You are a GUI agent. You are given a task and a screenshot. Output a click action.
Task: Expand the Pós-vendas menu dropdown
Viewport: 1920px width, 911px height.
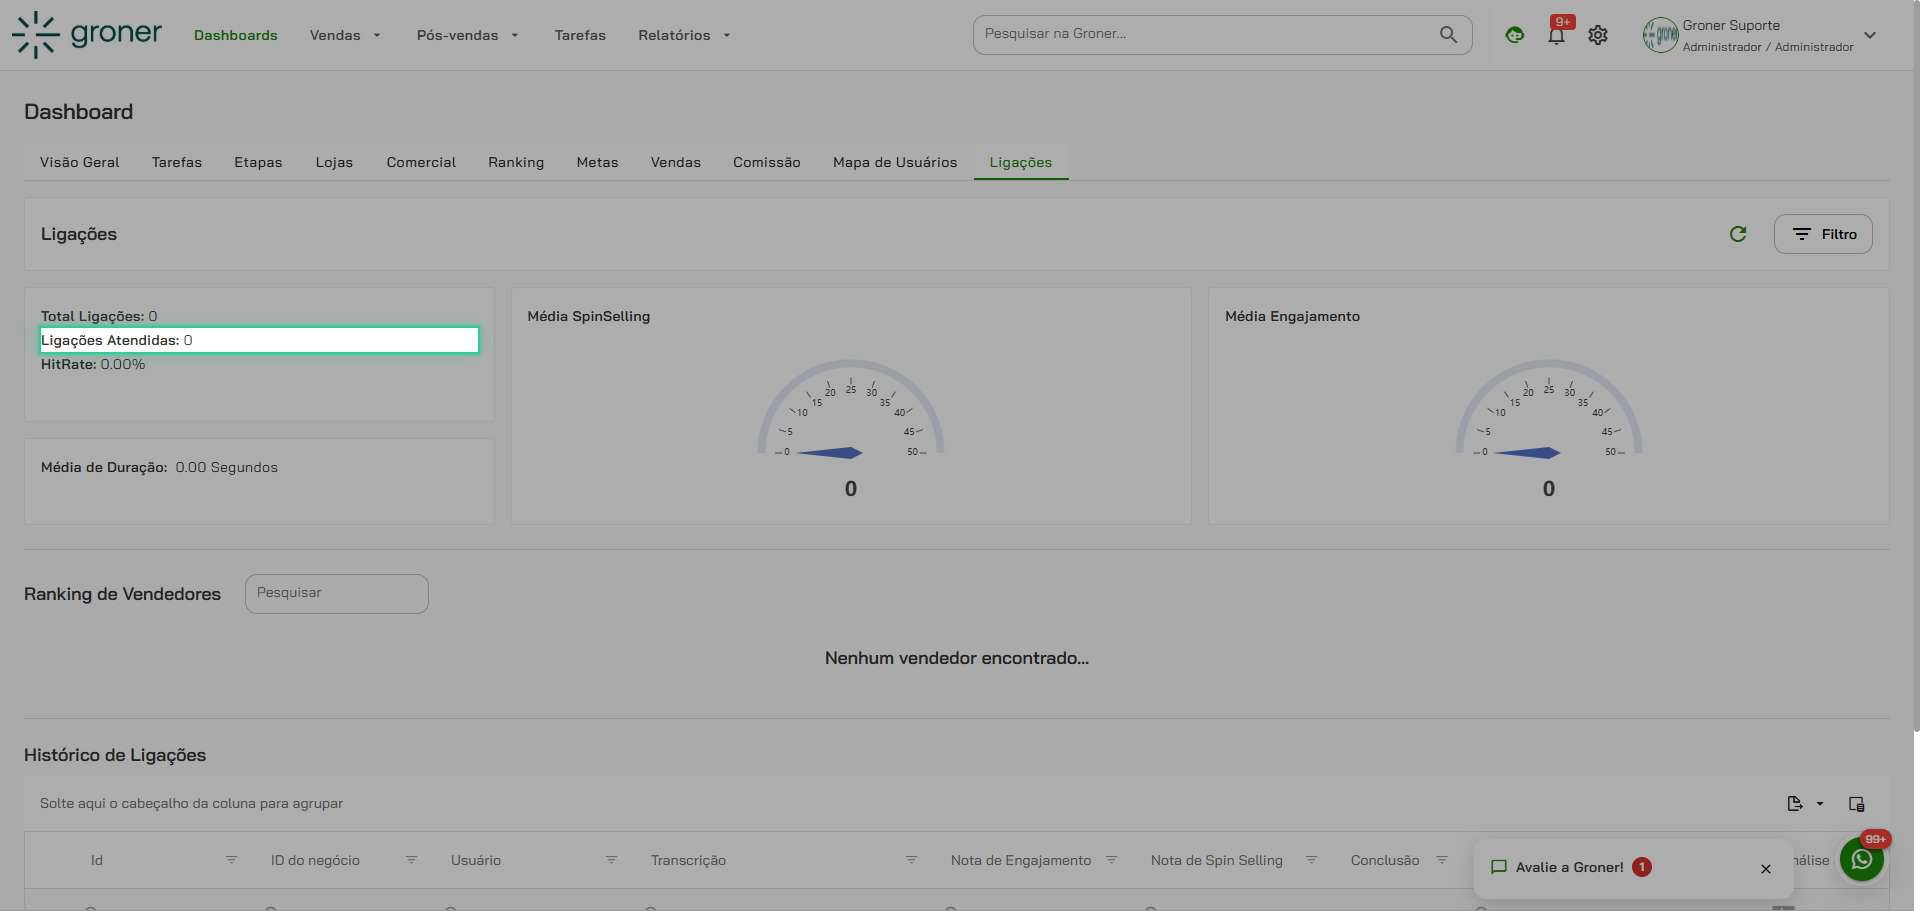click(515, 35)
